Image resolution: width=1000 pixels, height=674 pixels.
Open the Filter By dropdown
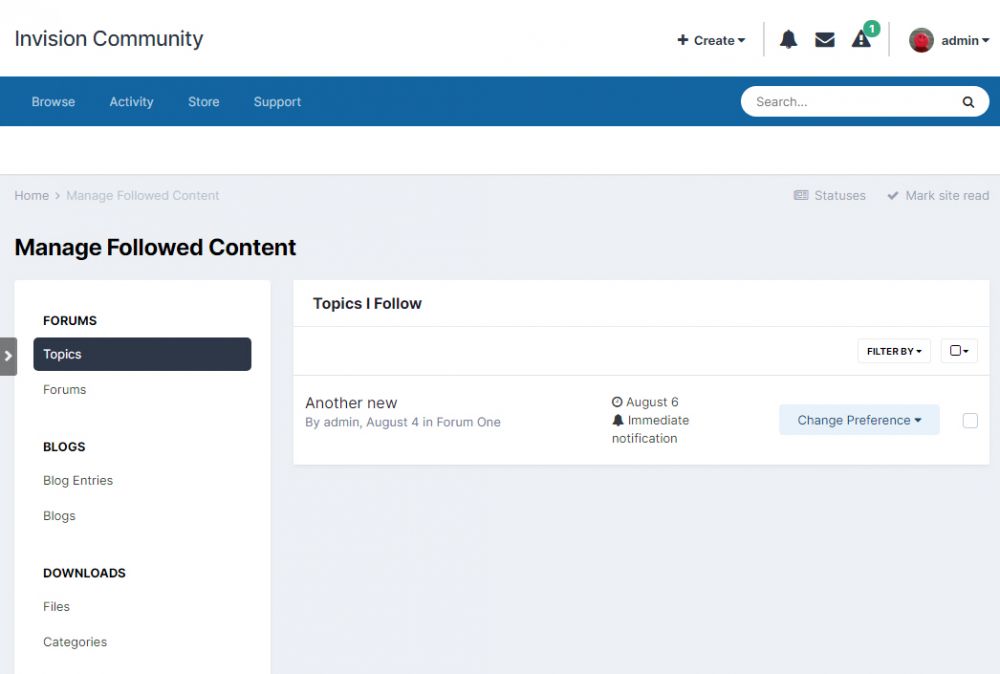point(893,351)
